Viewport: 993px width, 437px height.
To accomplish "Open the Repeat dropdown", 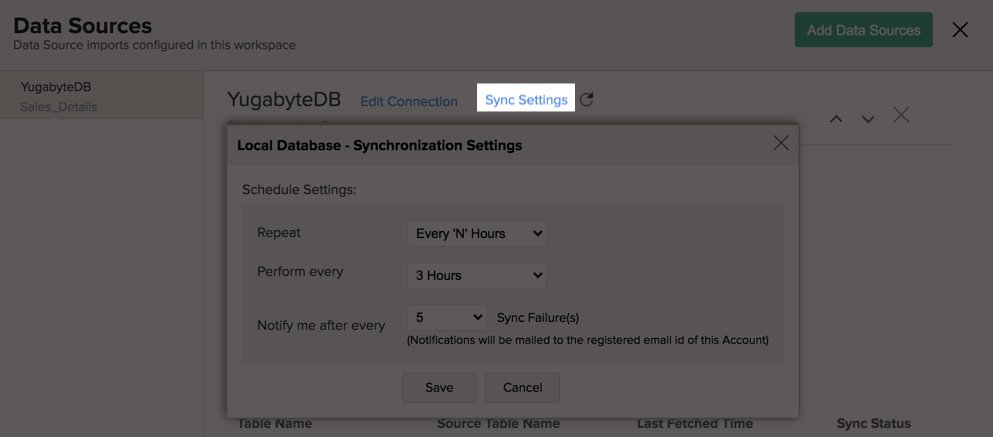I will point(477,234).
